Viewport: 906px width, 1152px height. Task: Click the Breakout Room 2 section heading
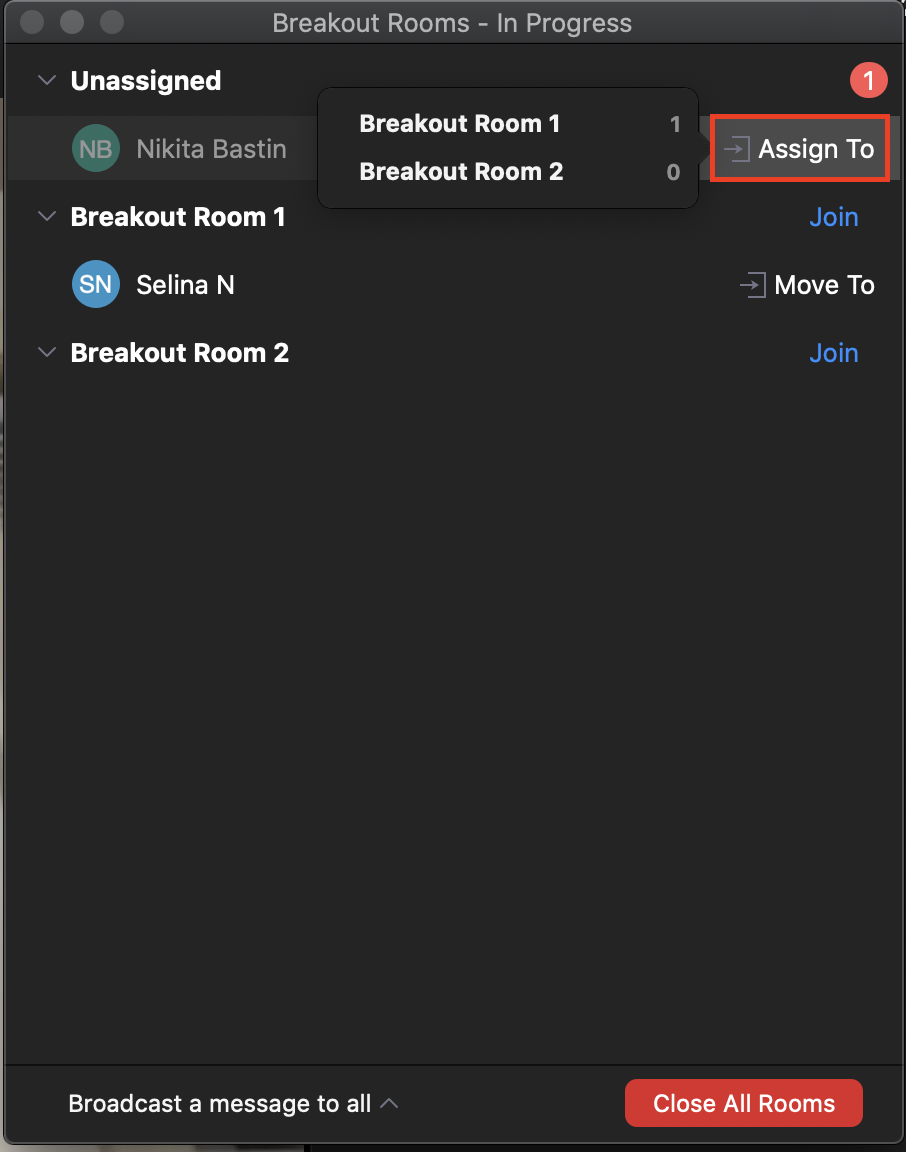(x=179, y=353)
